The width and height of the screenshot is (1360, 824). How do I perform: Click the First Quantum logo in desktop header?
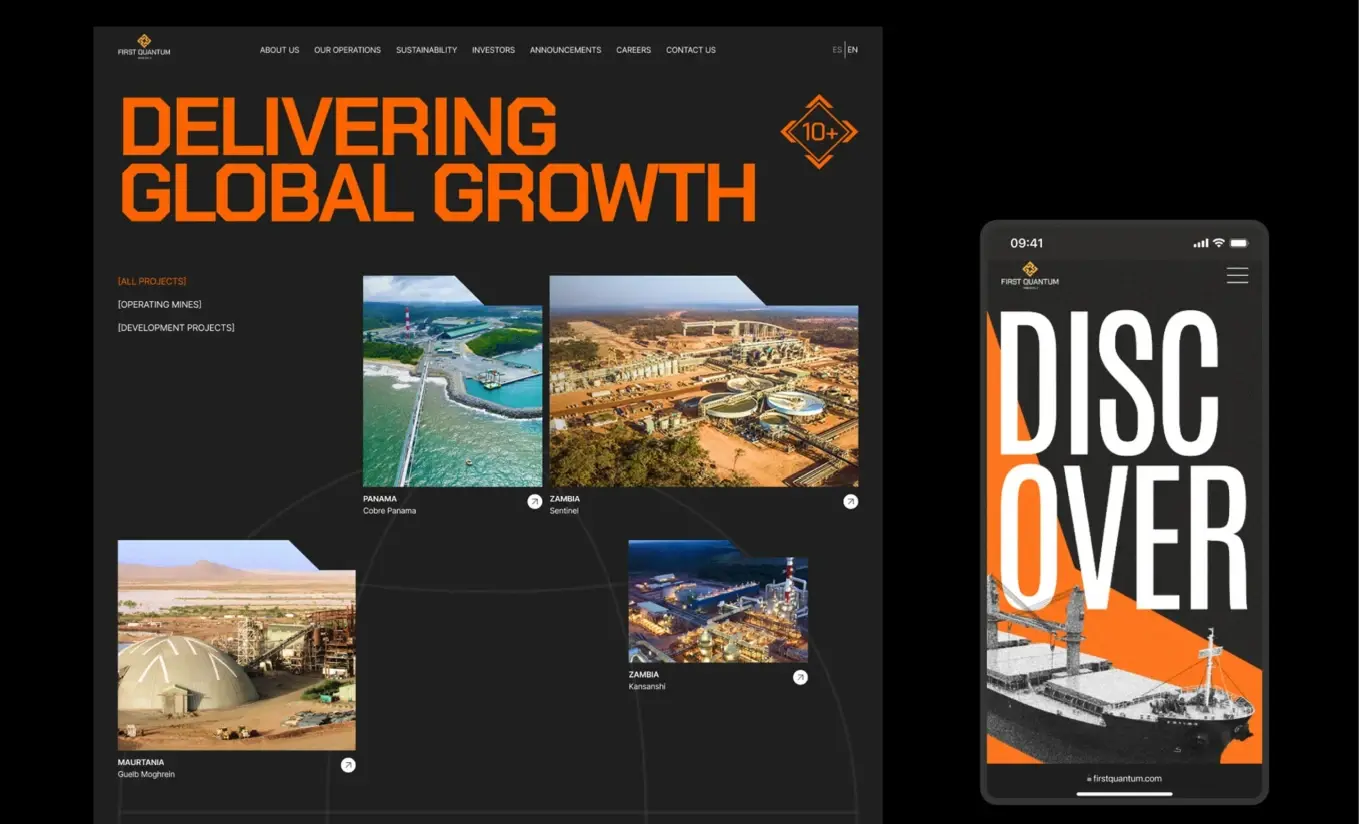[x=144, y=46]
